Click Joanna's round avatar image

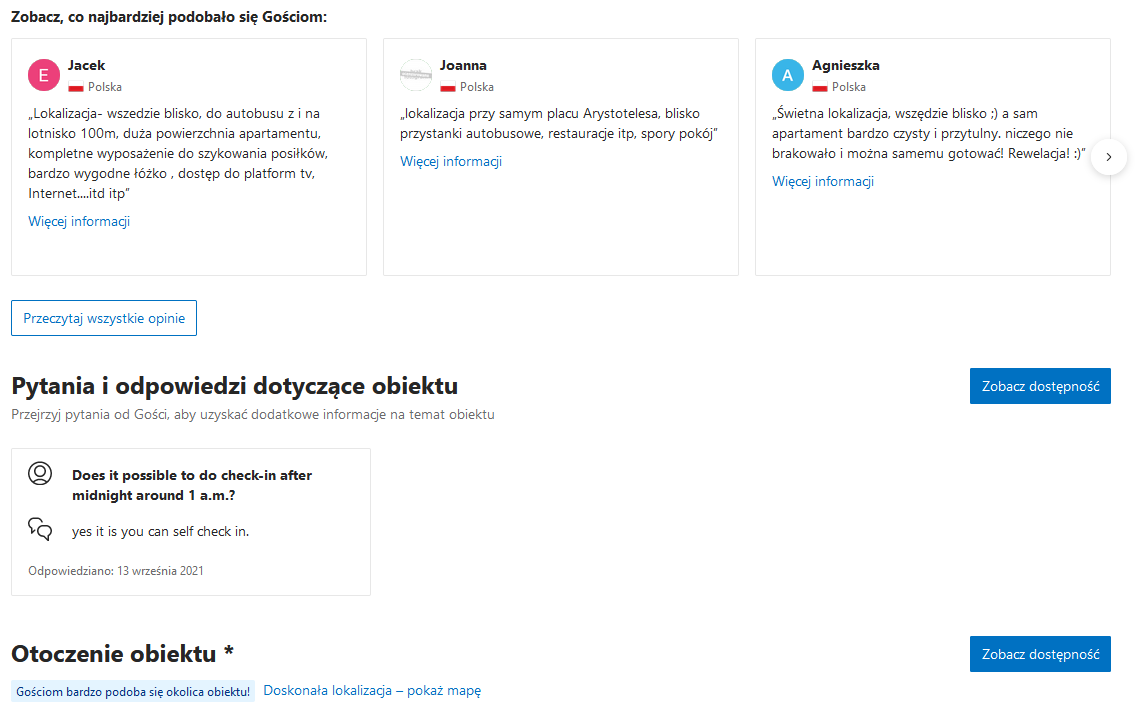[x=416, y=75]
